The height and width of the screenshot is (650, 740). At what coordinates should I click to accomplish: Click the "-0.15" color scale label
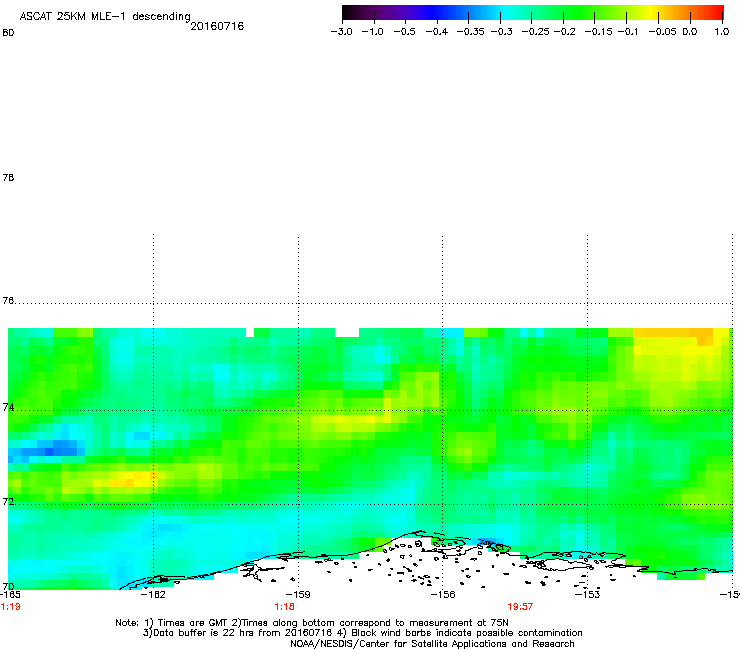[598, 32]
